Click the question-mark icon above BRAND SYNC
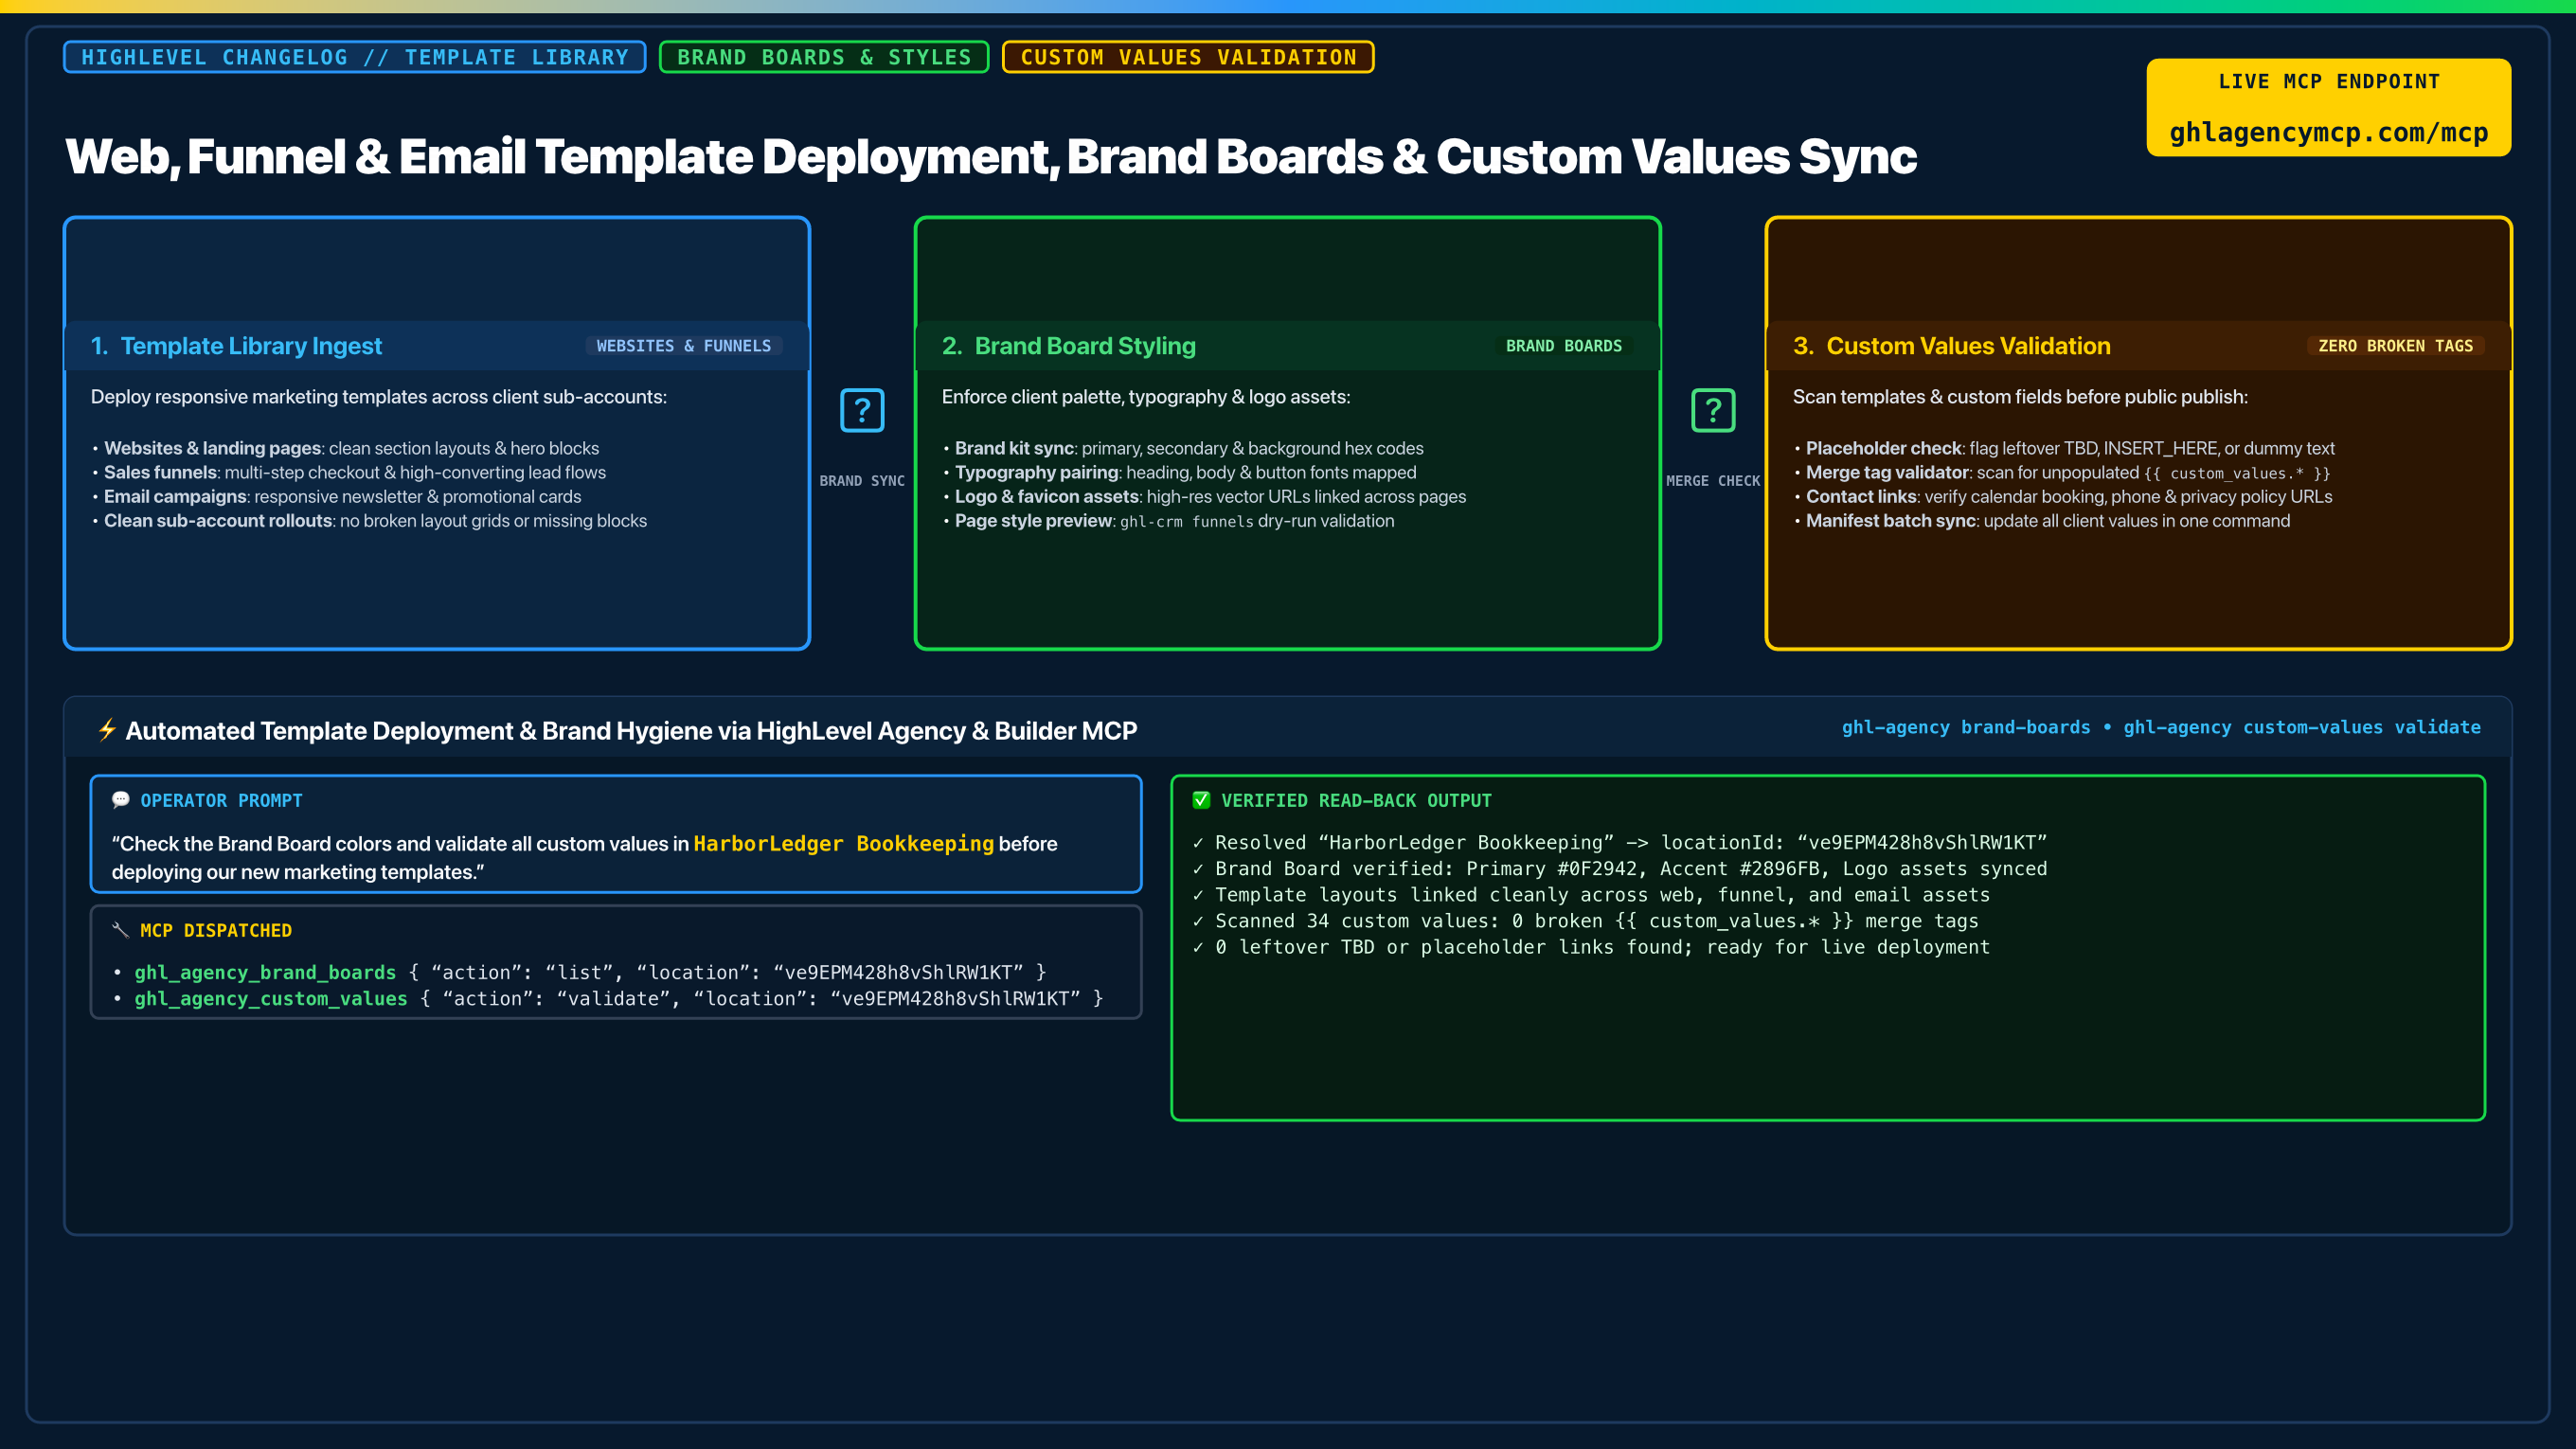The height and width of the screenshot is (1449, 2576). tap(862, 410)
